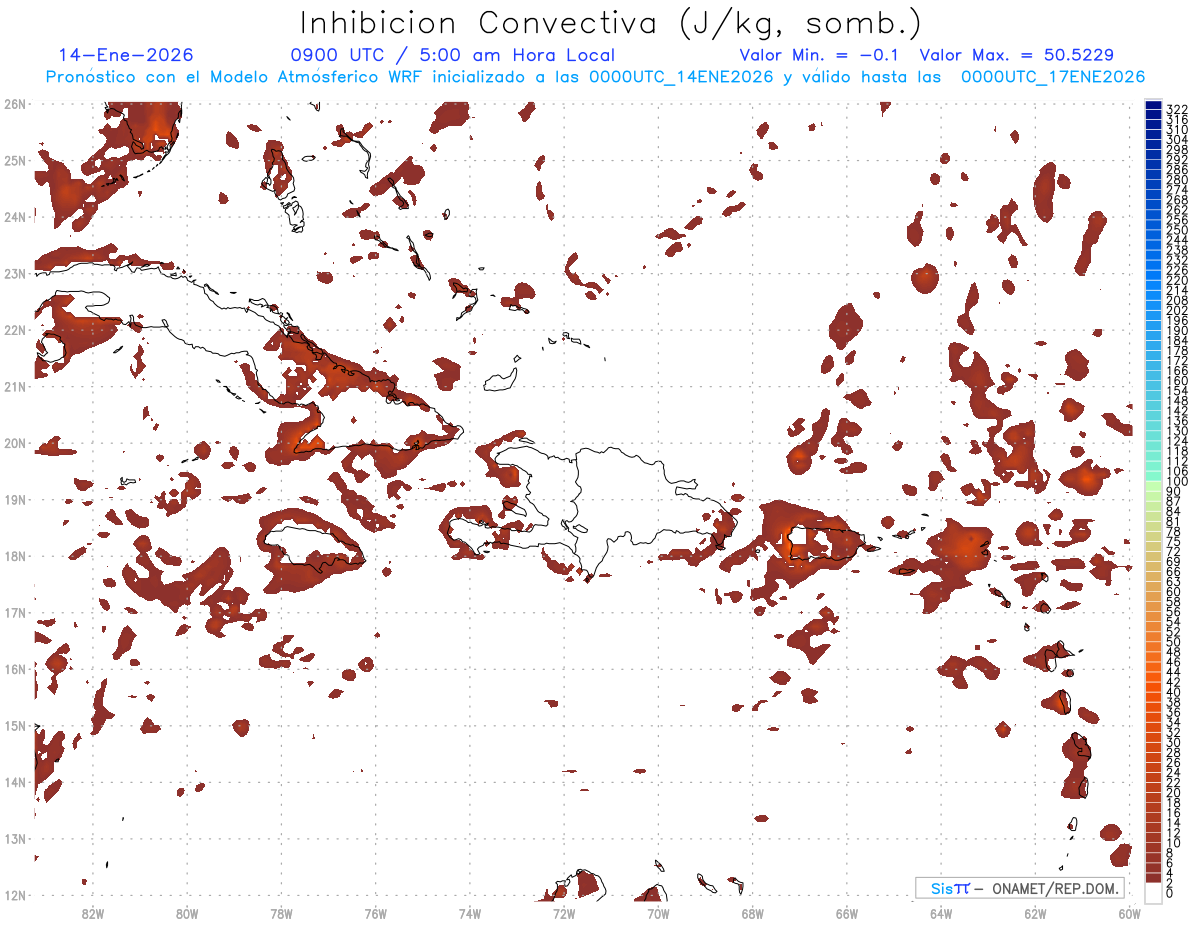Click the "Inhibicion Convectiva (J/kg, somb.)" title

pyautogui.click(x=611, y=22)
